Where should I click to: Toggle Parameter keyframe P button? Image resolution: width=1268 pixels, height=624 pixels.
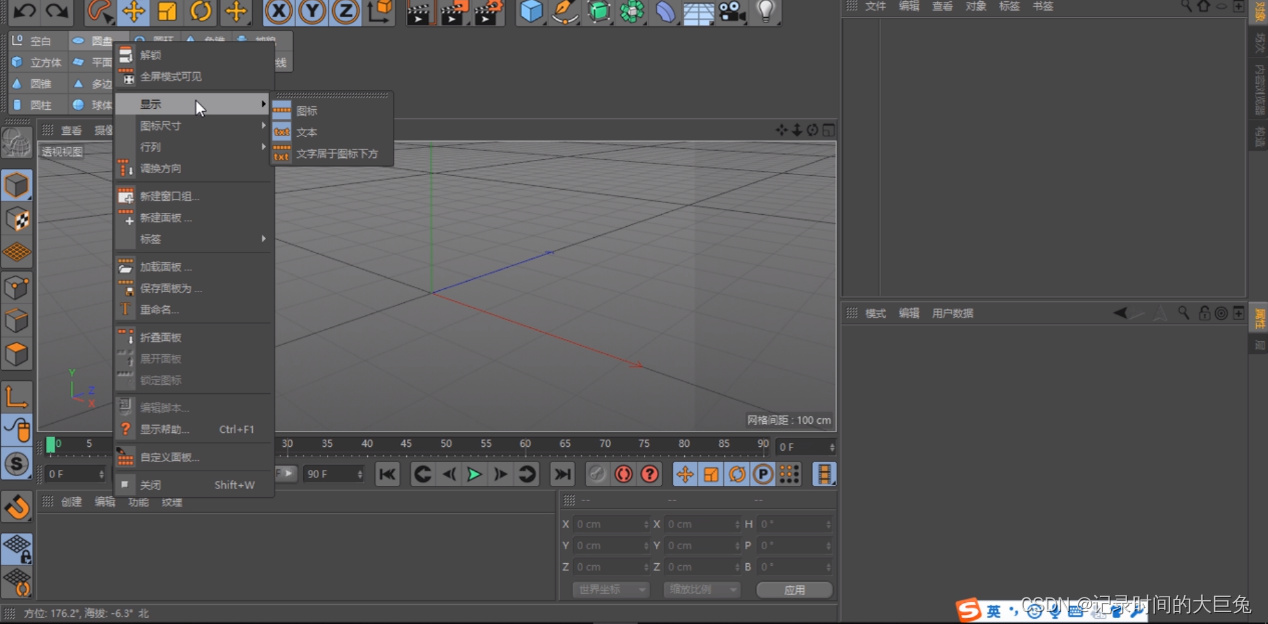pos(763,474)
